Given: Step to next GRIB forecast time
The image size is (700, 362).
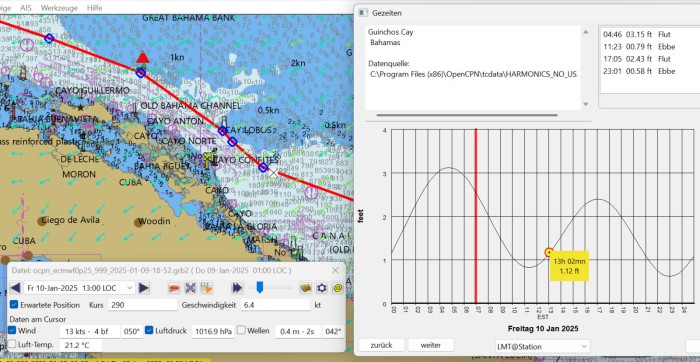Looking at the screenshot, I should click(144, 288).
